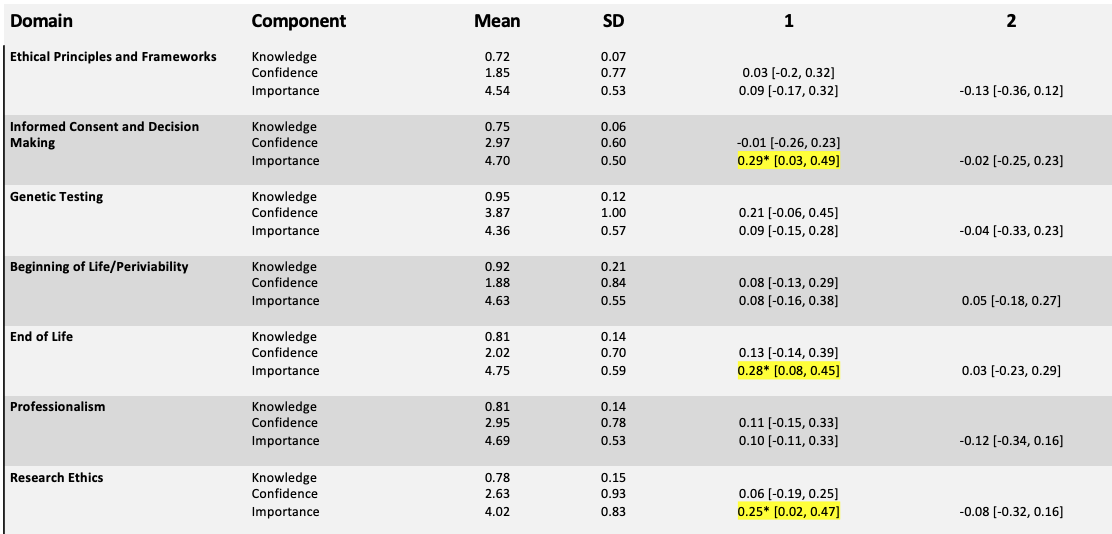
Task: Click the Domain column header
Action: [41, 21]
